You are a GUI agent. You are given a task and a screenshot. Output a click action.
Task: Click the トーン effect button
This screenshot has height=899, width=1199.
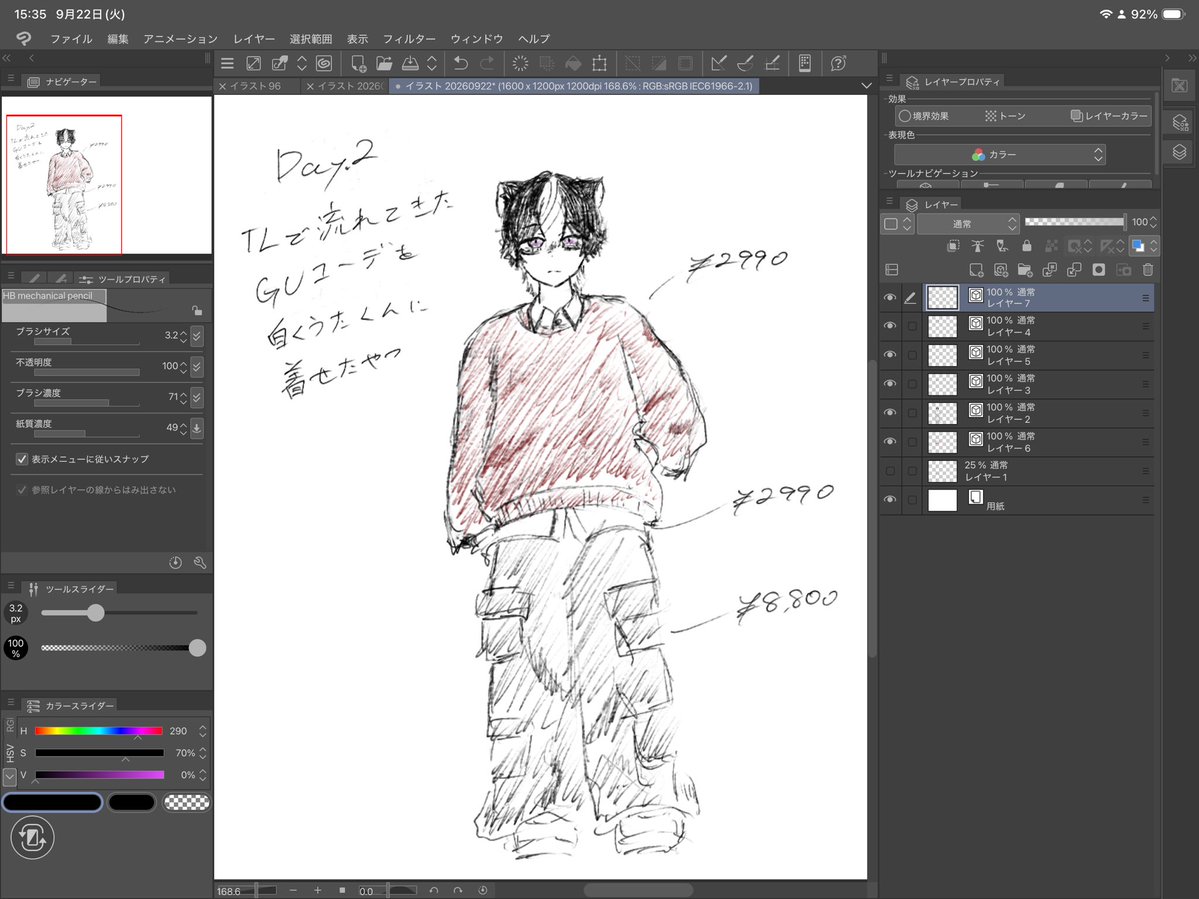pos(1005,116)
